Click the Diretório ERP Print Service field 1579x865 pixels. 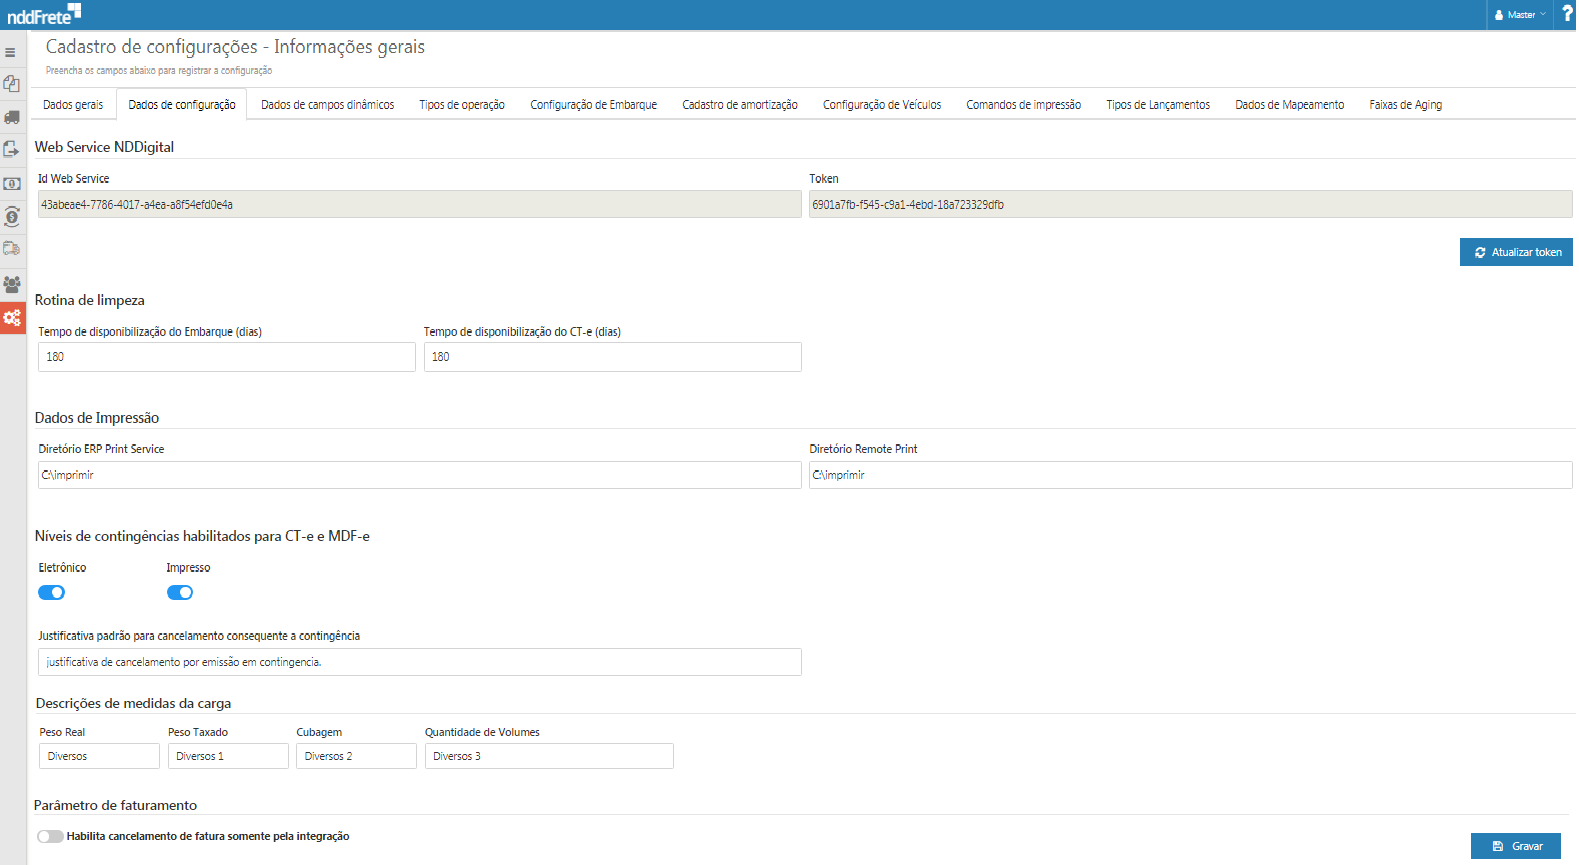pos(419,475)
